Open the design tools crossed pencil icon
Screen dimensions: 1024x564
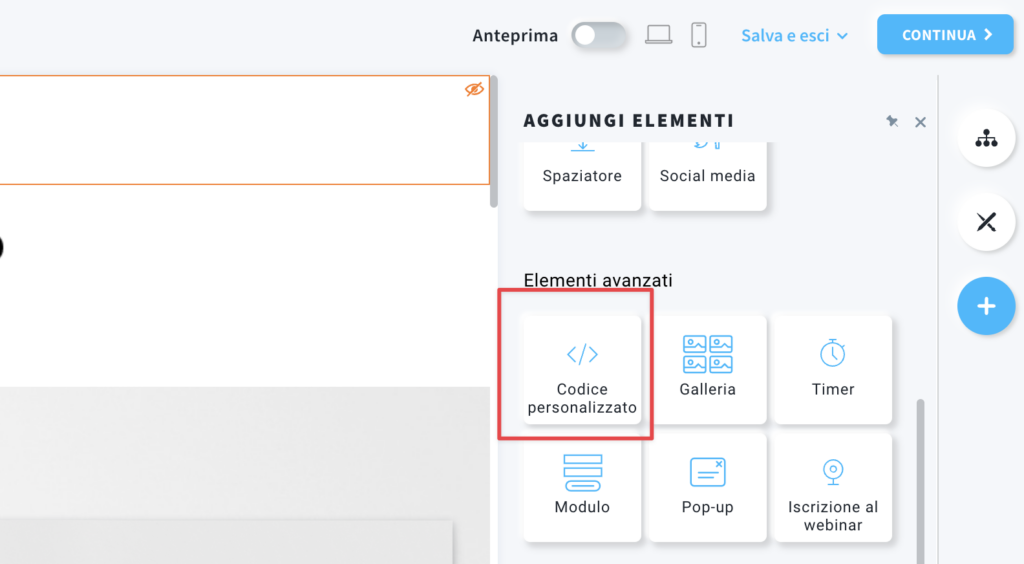pyautogui.click(x=986, y=222)
